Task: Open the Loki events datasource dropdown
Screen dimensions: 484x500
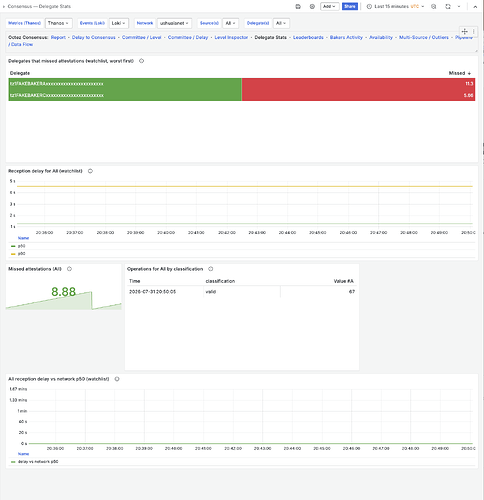Action: click(118, 23)
